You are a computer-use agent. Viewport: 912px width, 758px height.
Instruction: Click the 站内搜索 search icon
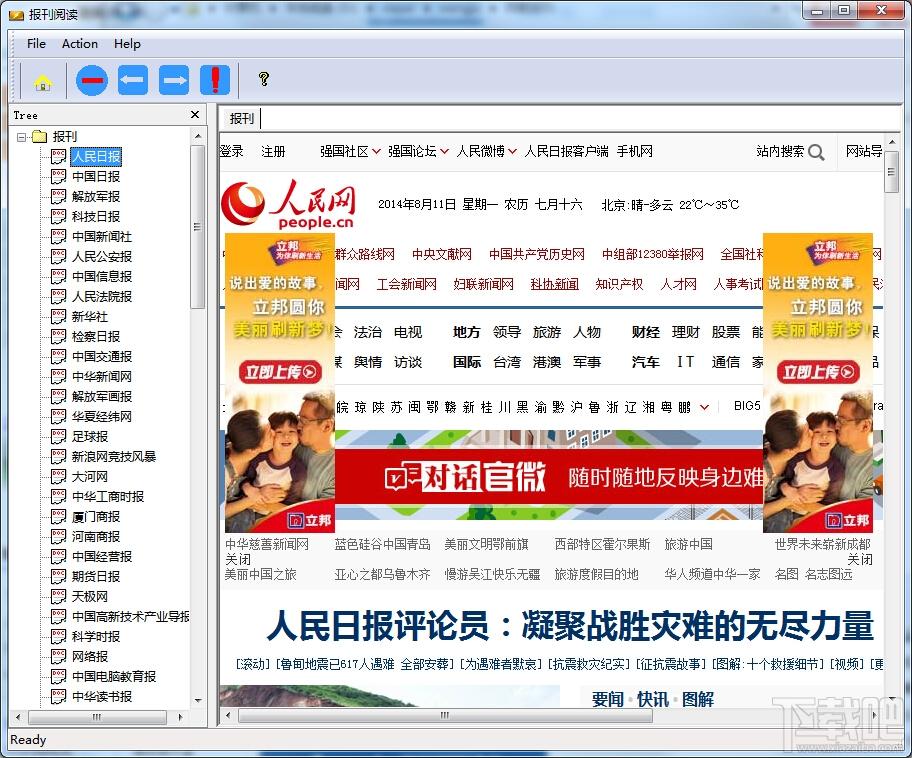point(816,152)
